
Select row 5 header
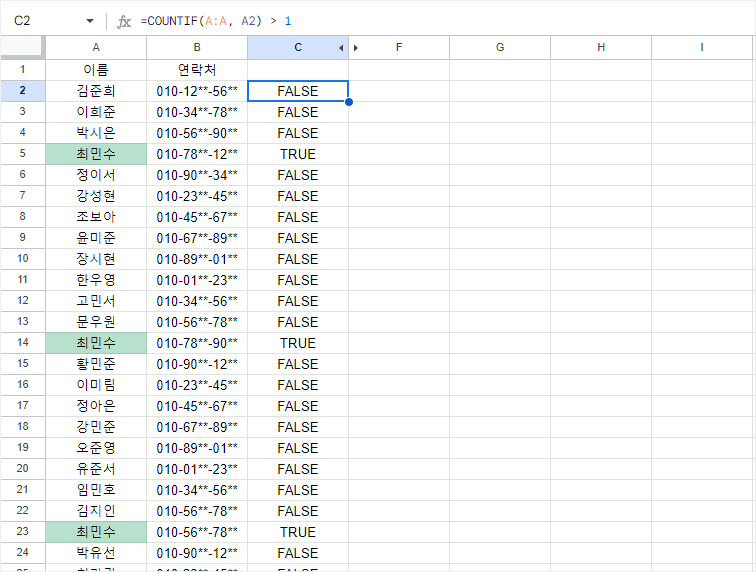[23, 153]
